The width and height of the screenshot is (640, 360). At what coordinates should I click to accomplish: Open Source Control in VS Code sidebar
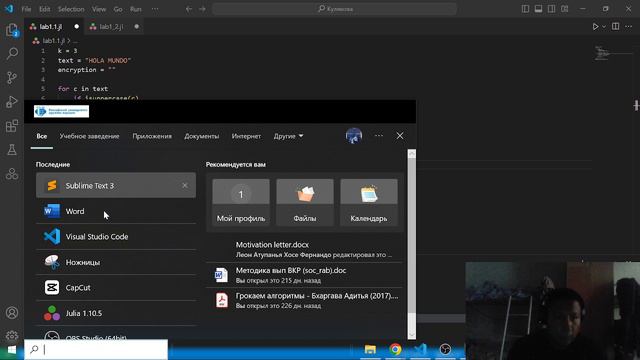coord(12,77)
